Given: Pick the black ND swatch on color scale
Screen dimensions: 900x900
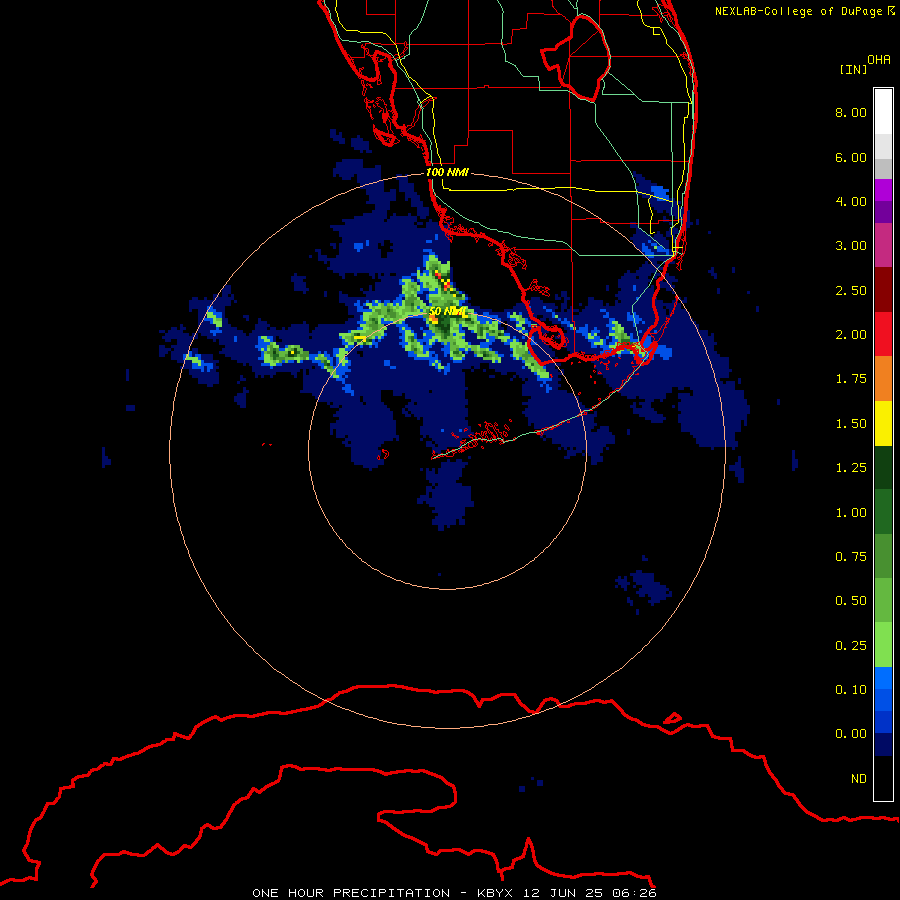Looking at the screenshot, I should 883,778.
